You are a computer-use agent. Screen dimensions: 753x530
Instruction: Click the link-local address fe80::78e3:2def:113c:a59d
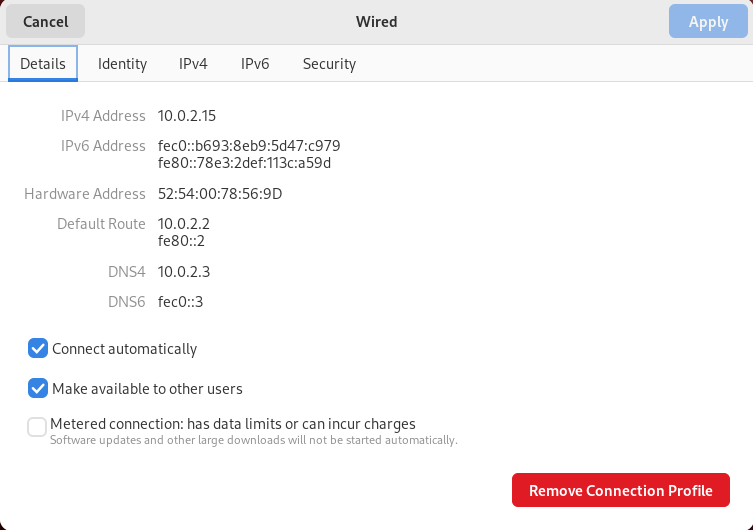click(x=244, y=162)
